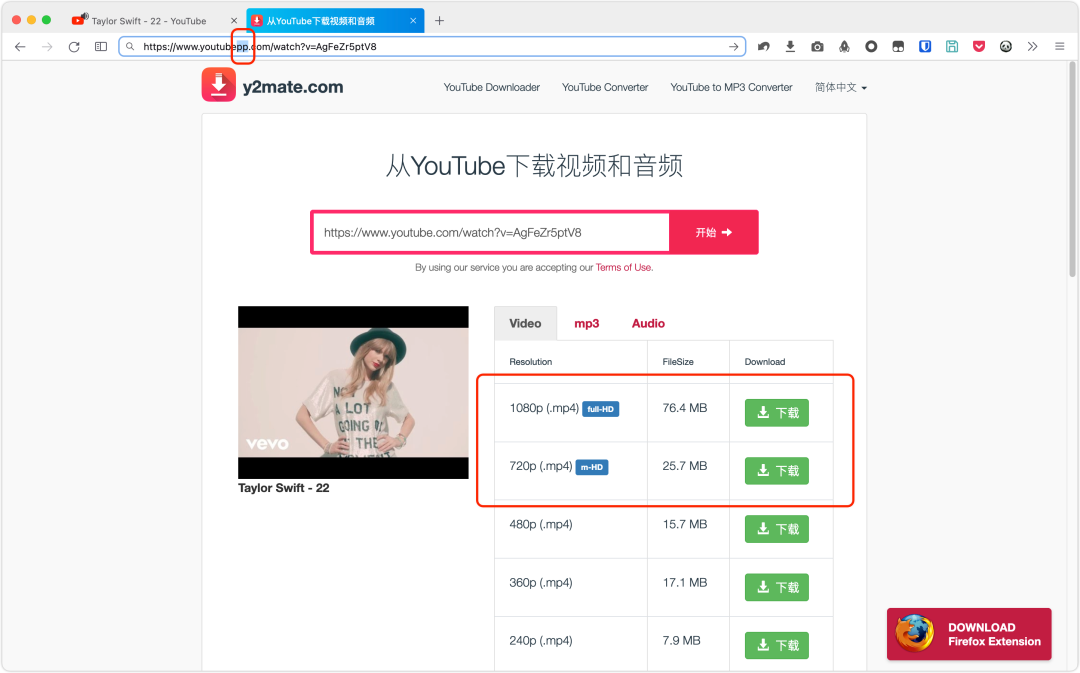Open the Terms of Use link

(623, 267)
